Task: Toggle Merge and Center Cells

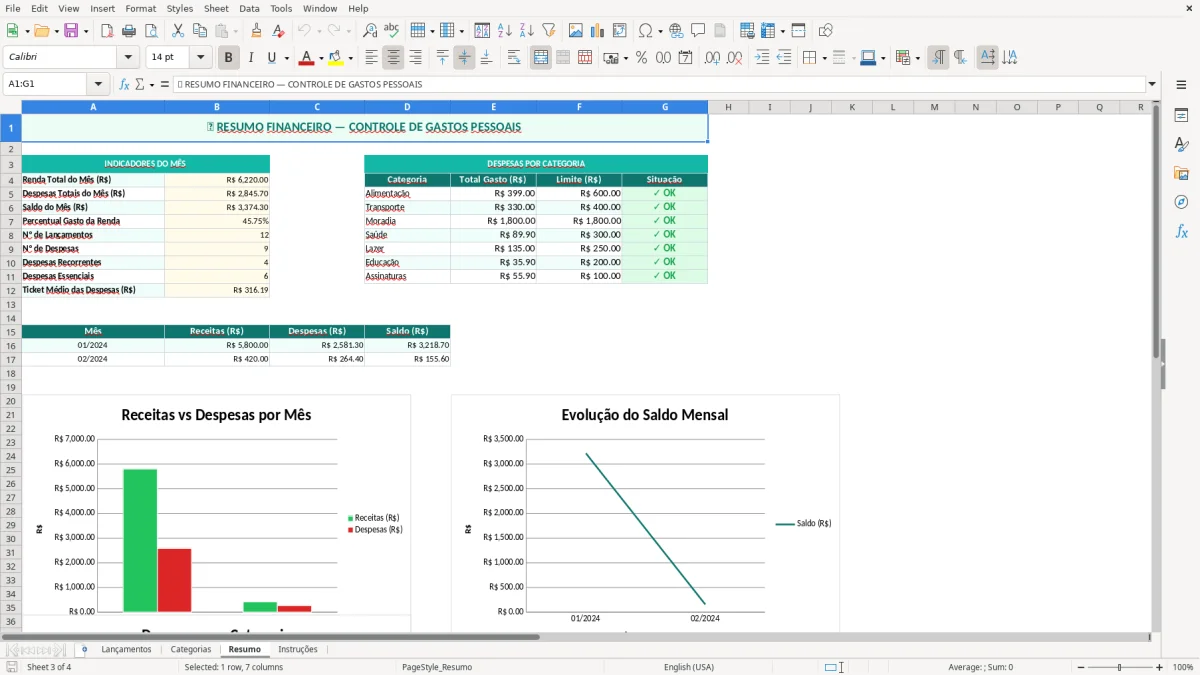Action: (541, 58)
